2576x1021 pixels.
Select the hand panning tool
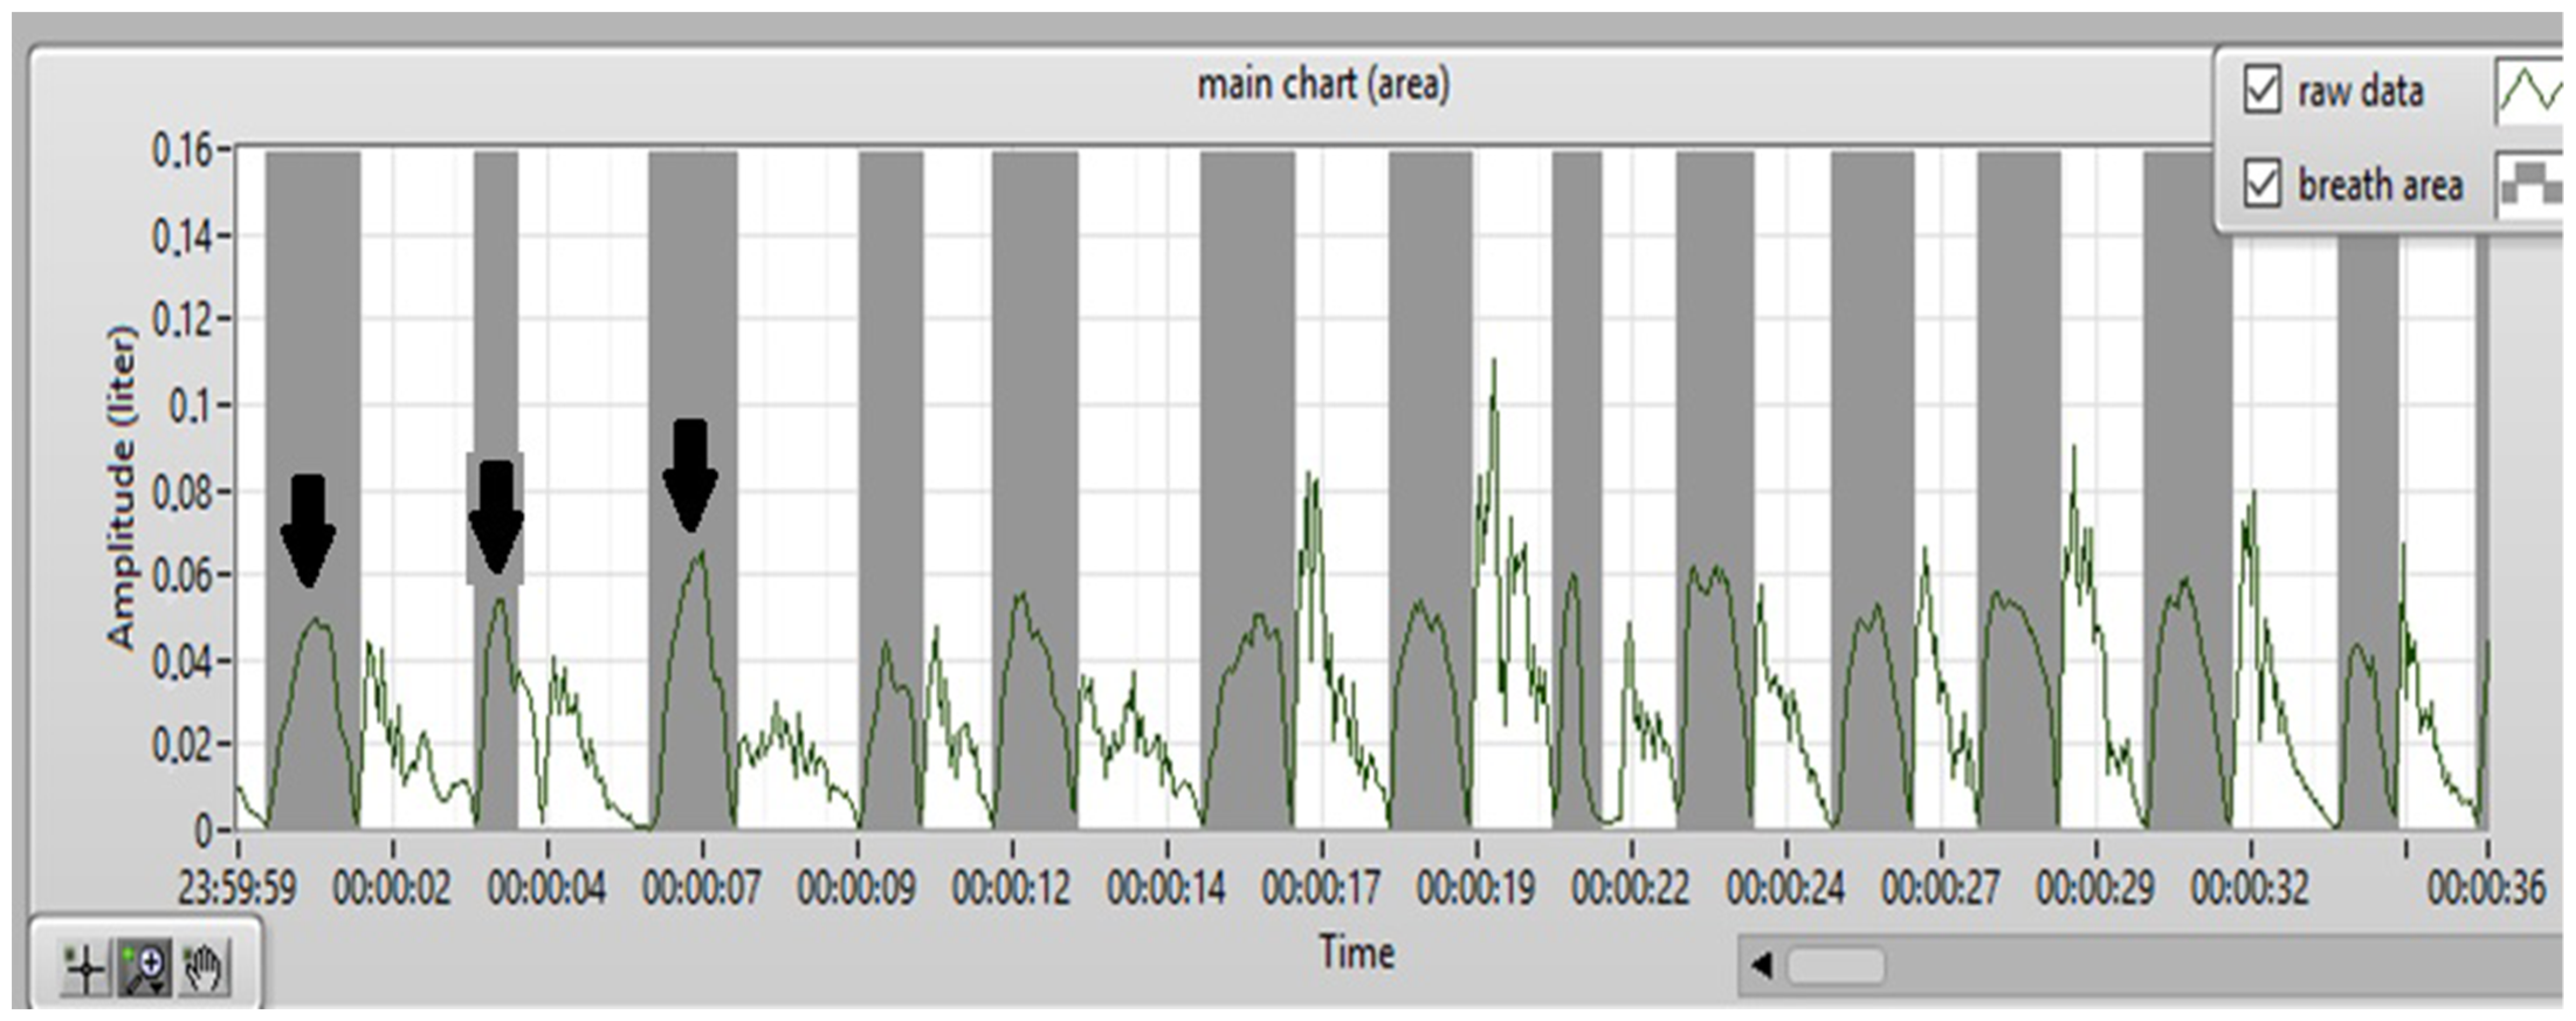[204, 968]
